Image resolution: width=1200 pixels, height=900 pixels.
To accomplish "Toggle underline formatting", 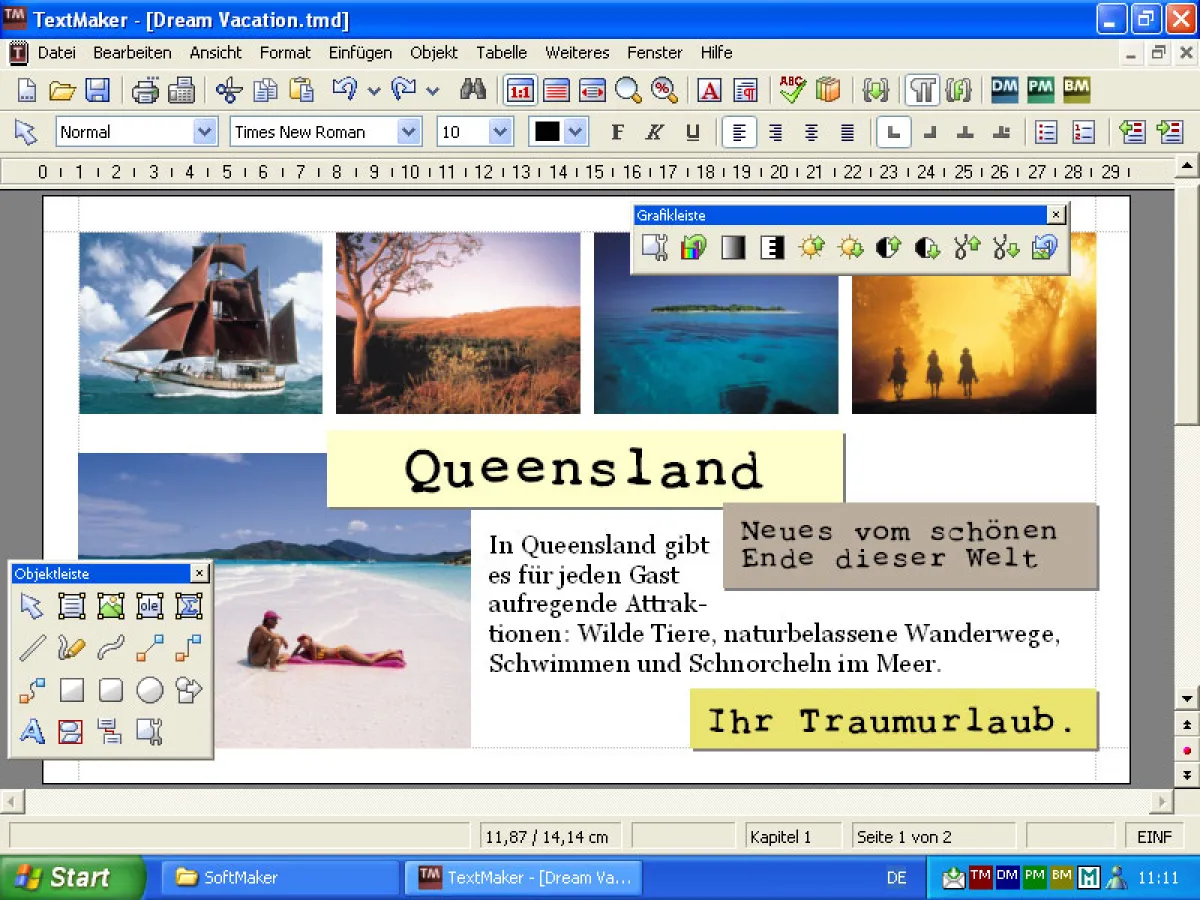I will pos(692,132).
